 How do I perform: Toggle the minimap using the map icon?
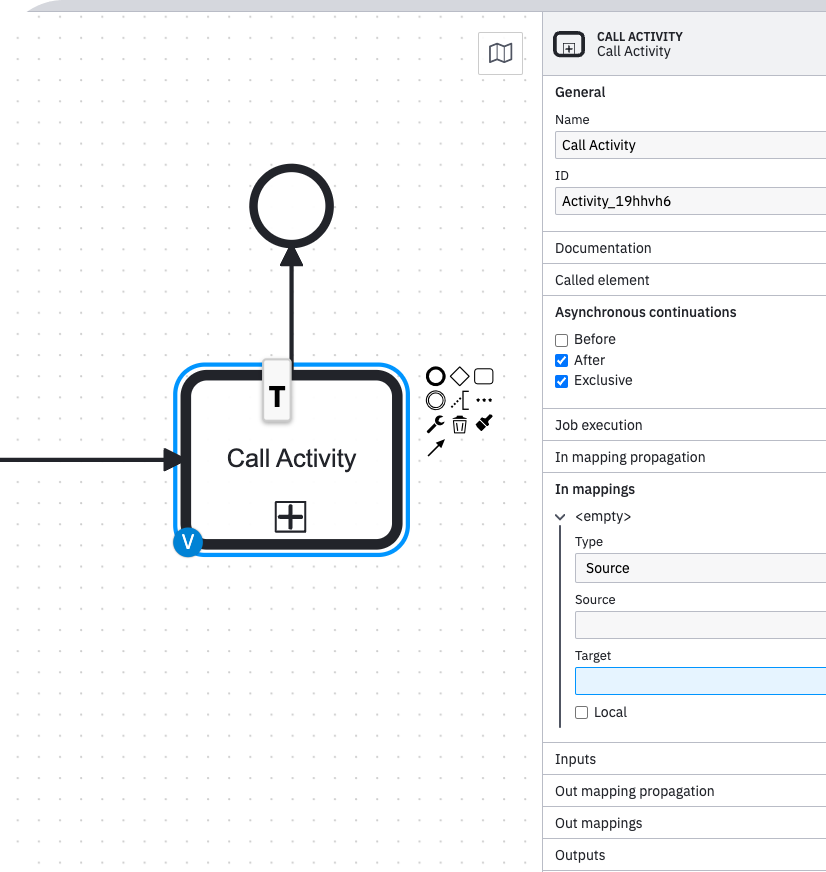[x=500, y=54]
